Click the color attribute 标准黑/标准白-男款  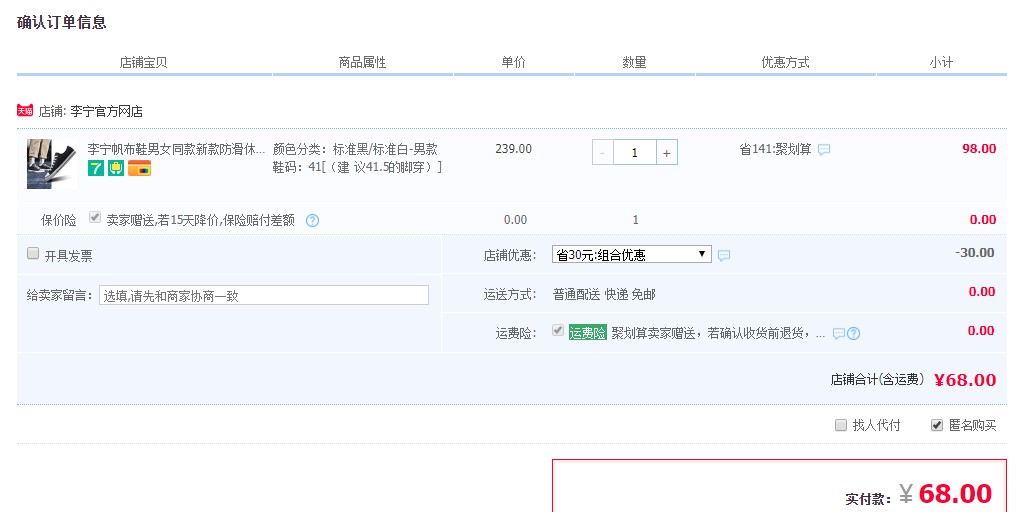click(385, 149)
